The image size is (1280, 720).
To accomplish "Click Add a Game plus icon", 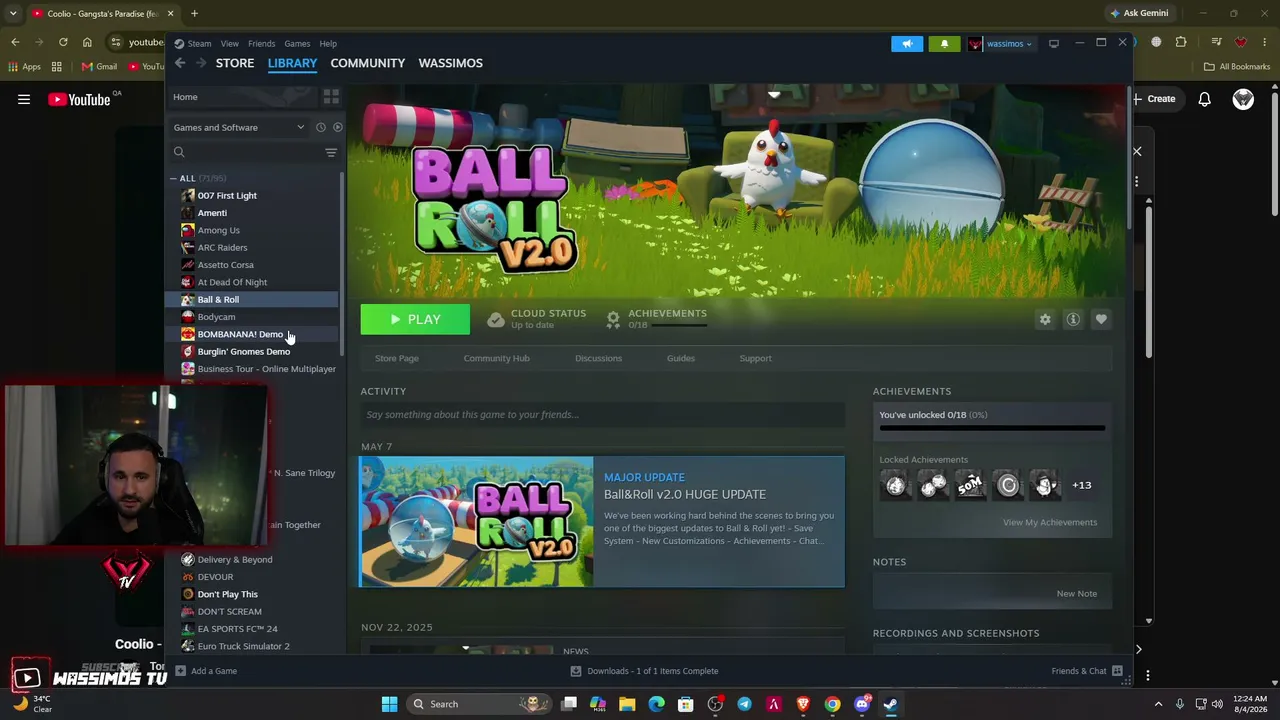I will point(180,671).
